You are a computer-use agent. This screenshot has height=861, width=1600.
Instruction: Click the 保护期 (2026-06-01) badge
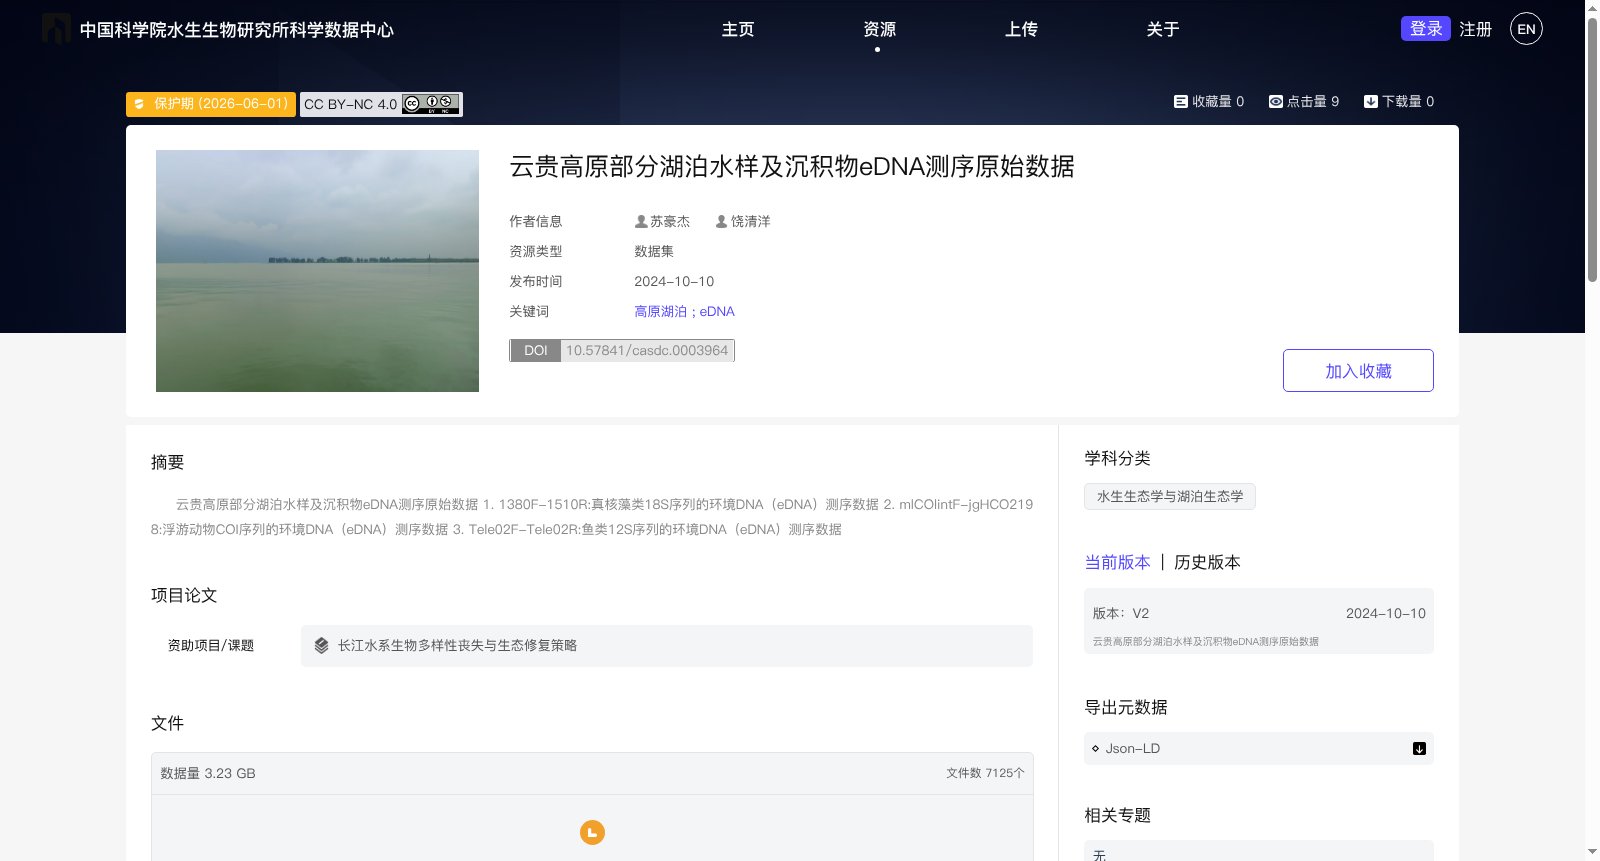click(x=211, y=104)
